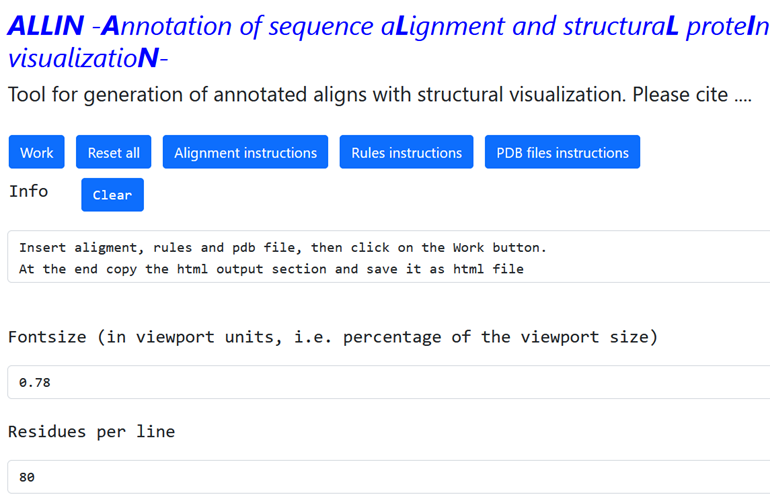Show the Rules instructions
Screen dimensions: 770x501
[406, 153]
